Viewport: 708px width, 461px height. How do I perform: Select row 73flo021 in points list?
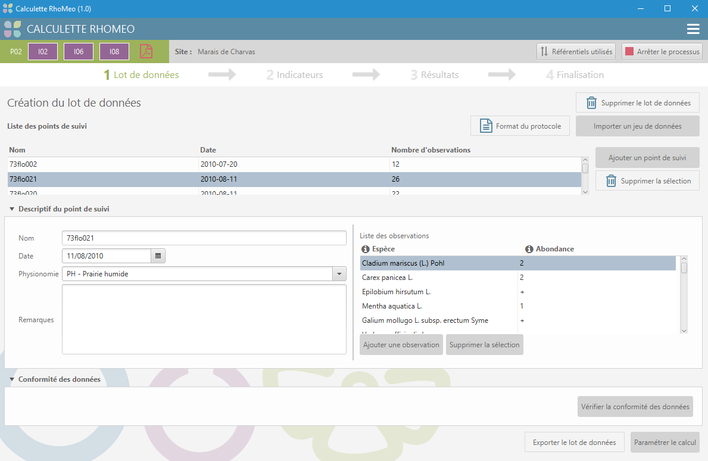tap(294, 179)
